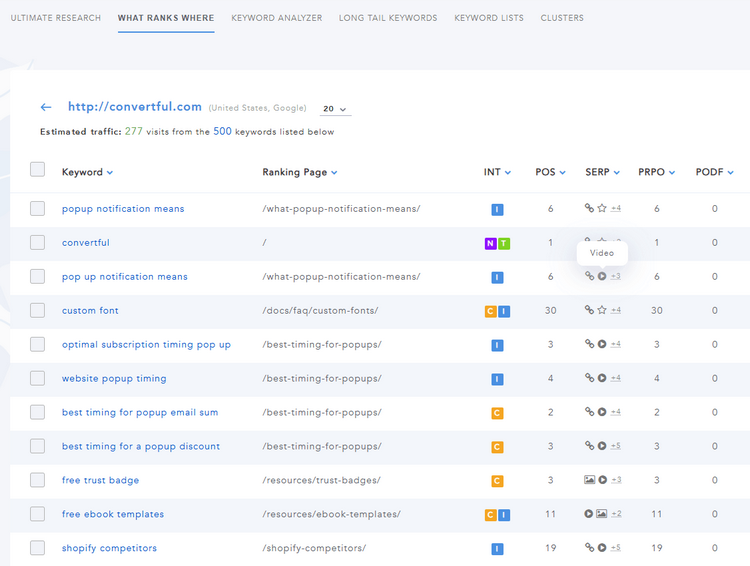Screen dimensions: 750x566
Task: Click video icon in 'pop up notification means' row
Action: [x=602, y=276]
